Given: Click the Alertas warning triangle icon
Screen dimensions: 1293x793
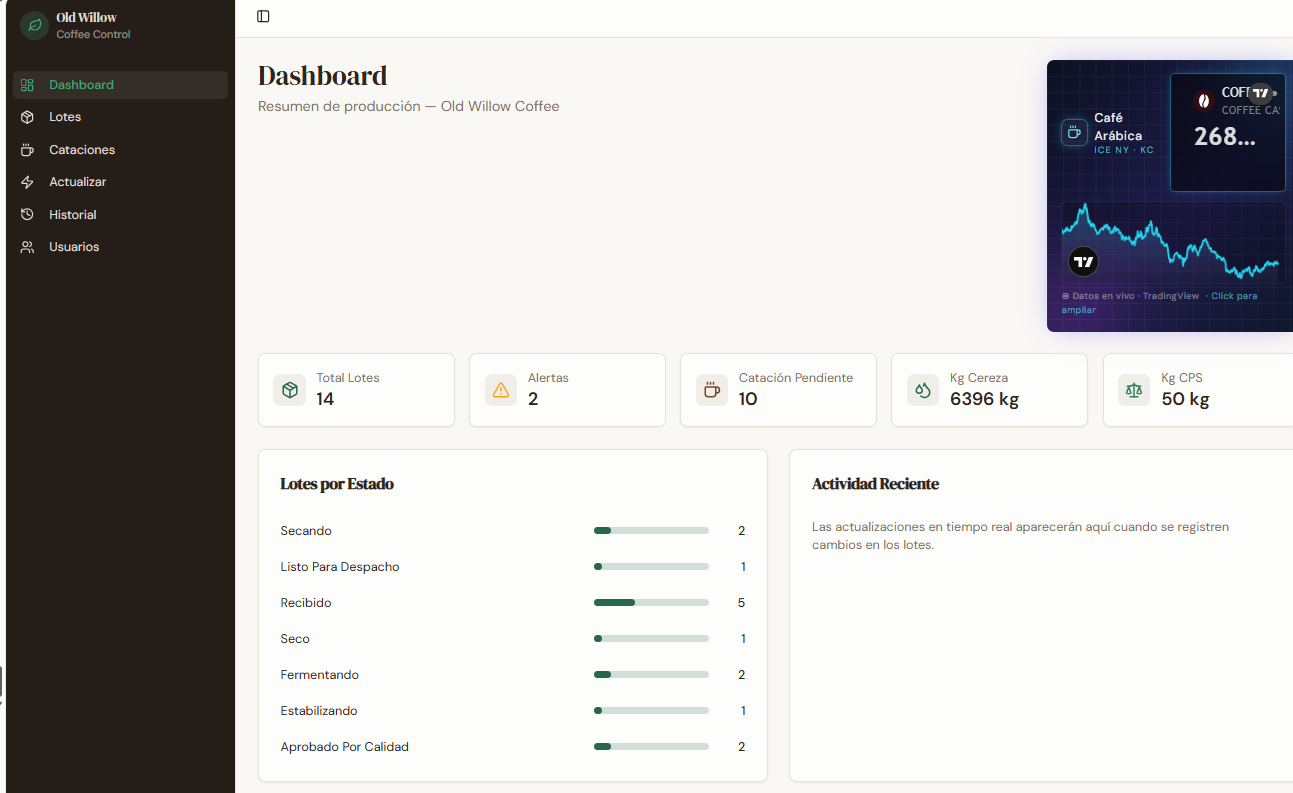Looking at the screenshot, I should click(x=501, y=390).
